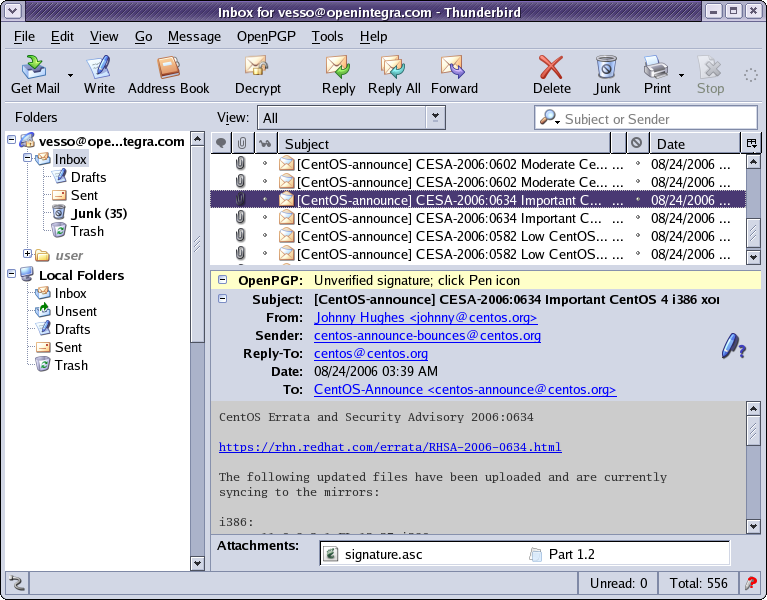Click centos-announce-bounces@centos.org link
Screen dimensions: 767x600
427,335
